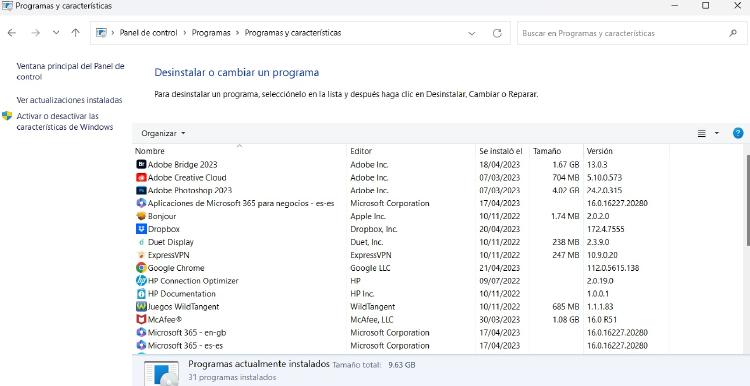Click the WildTangent editor cell
The height and width of the screenshot is (386, 750).
point(373,307)
